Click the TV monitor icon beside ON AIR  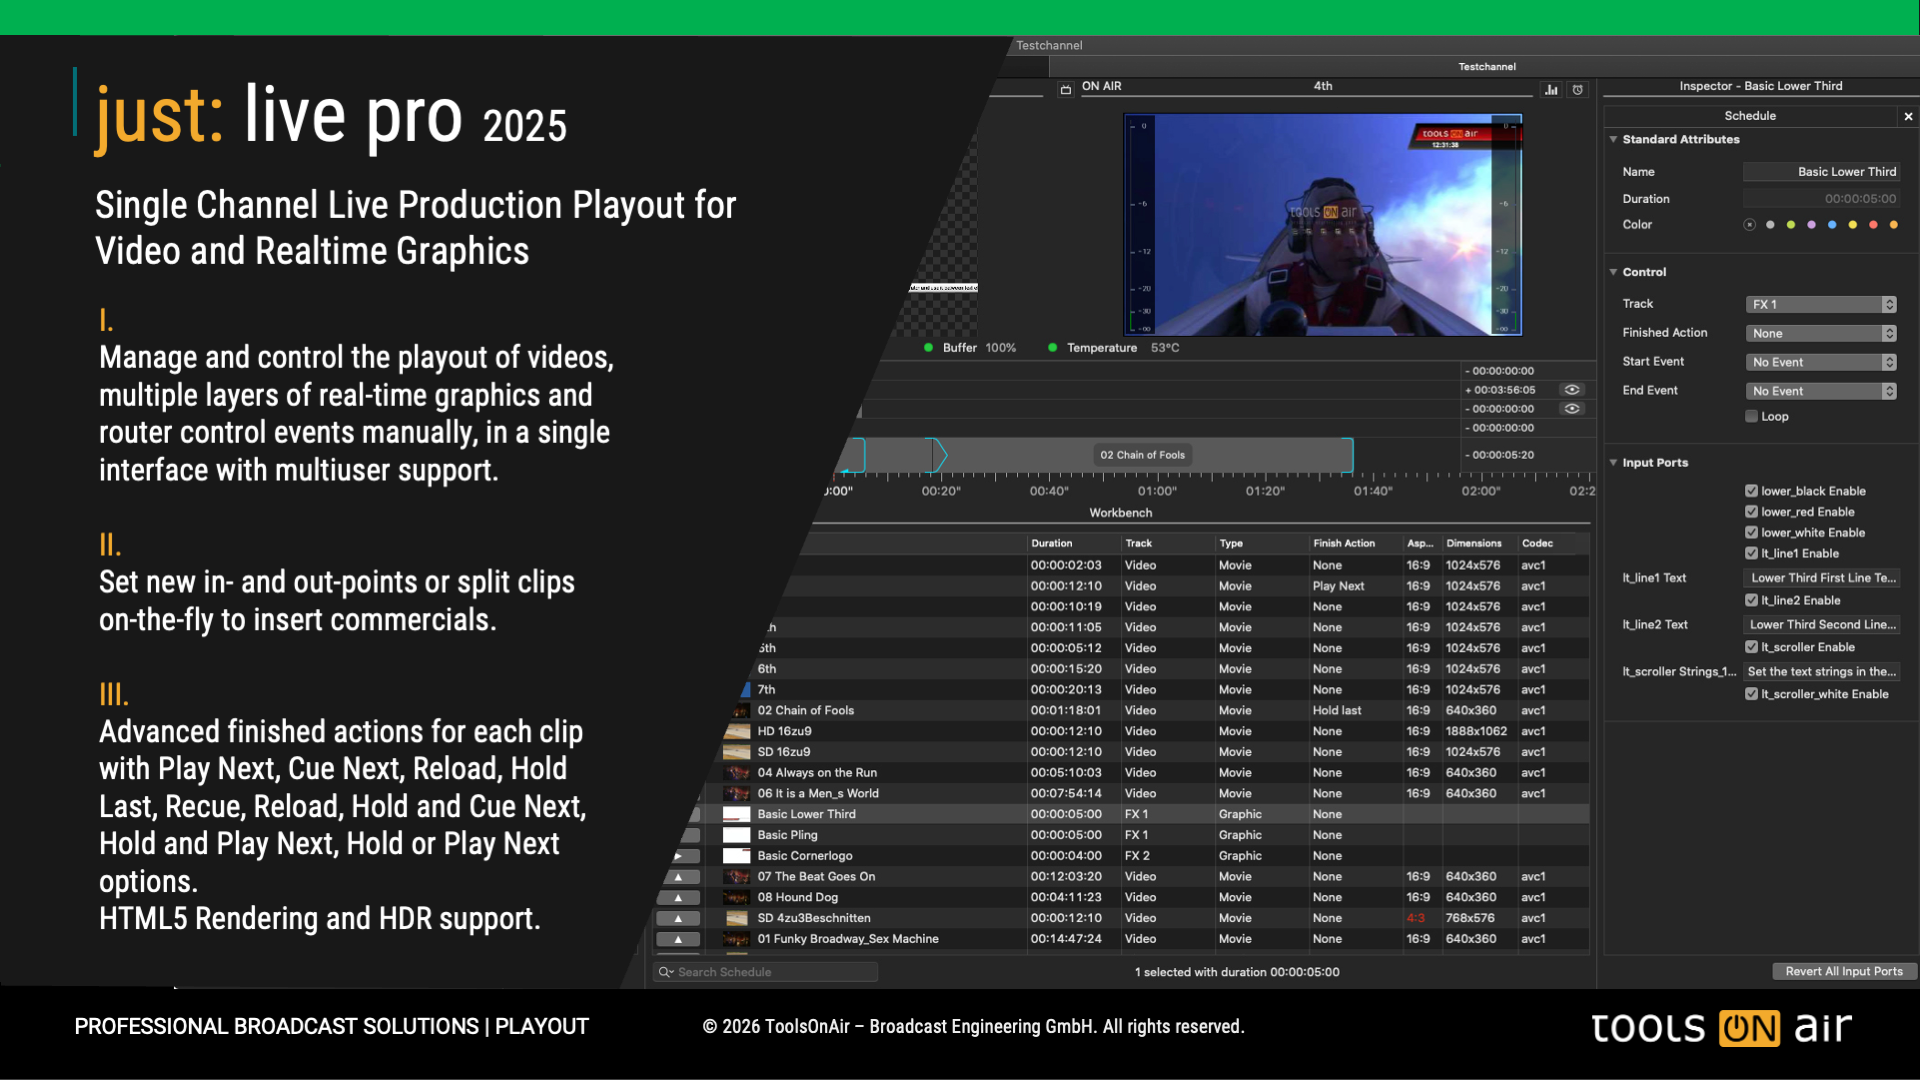tap(1066, 90)
